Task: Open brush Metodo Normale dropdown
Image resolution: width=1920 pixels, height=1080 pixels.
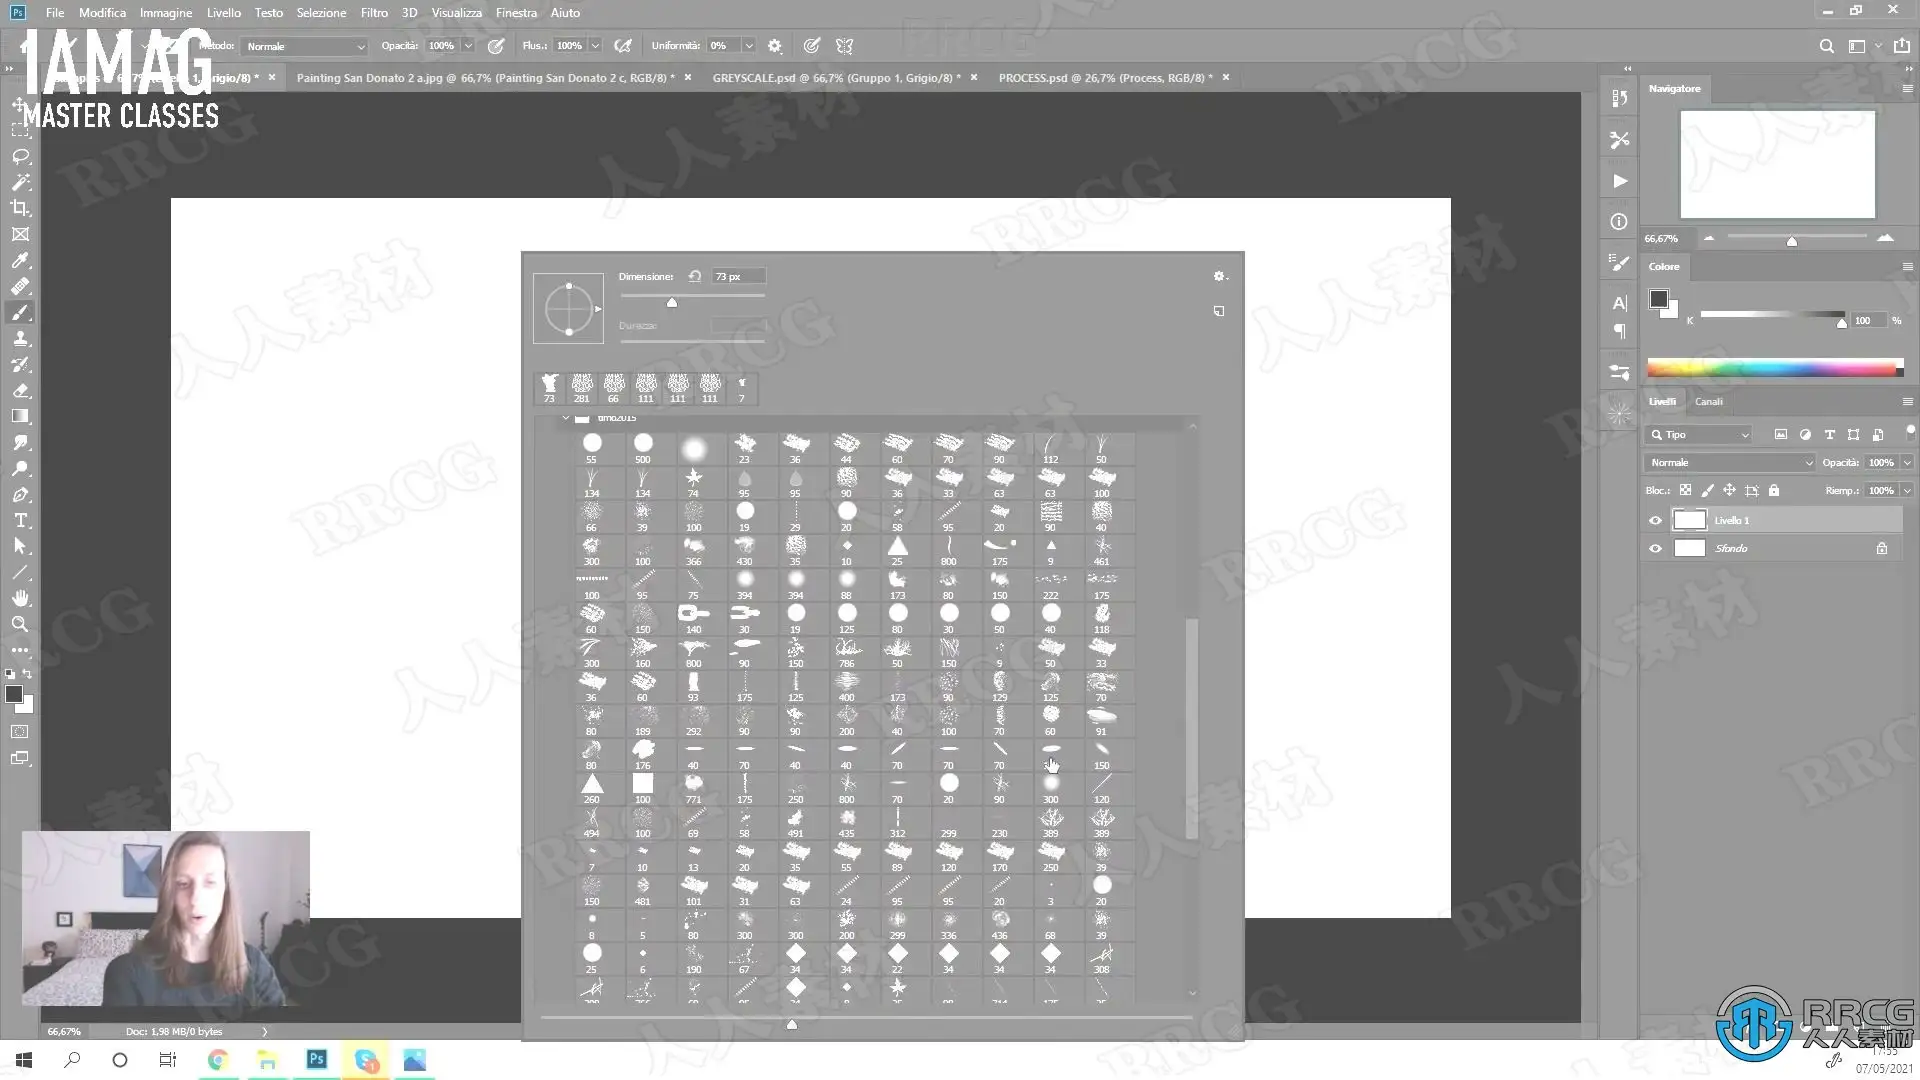Action: pos(305,47)
